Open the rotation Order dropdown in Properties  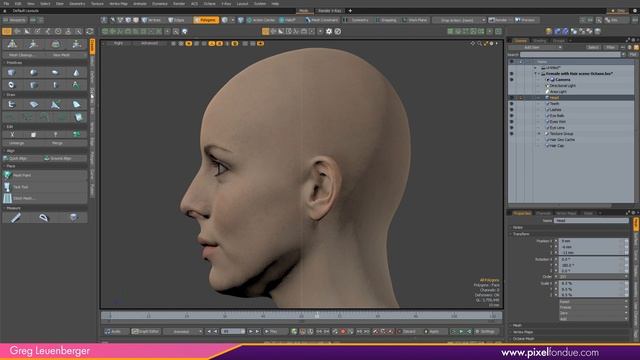click(593, 277)
